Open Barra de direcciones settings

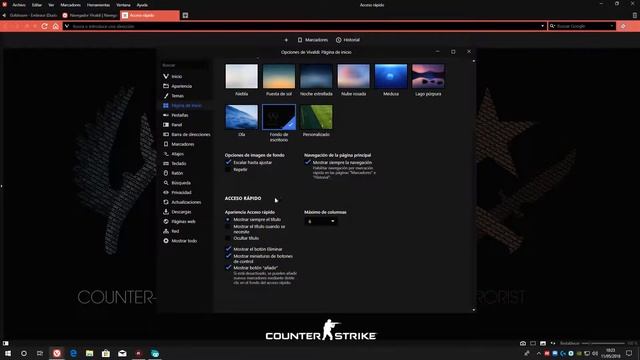(187, 134)
